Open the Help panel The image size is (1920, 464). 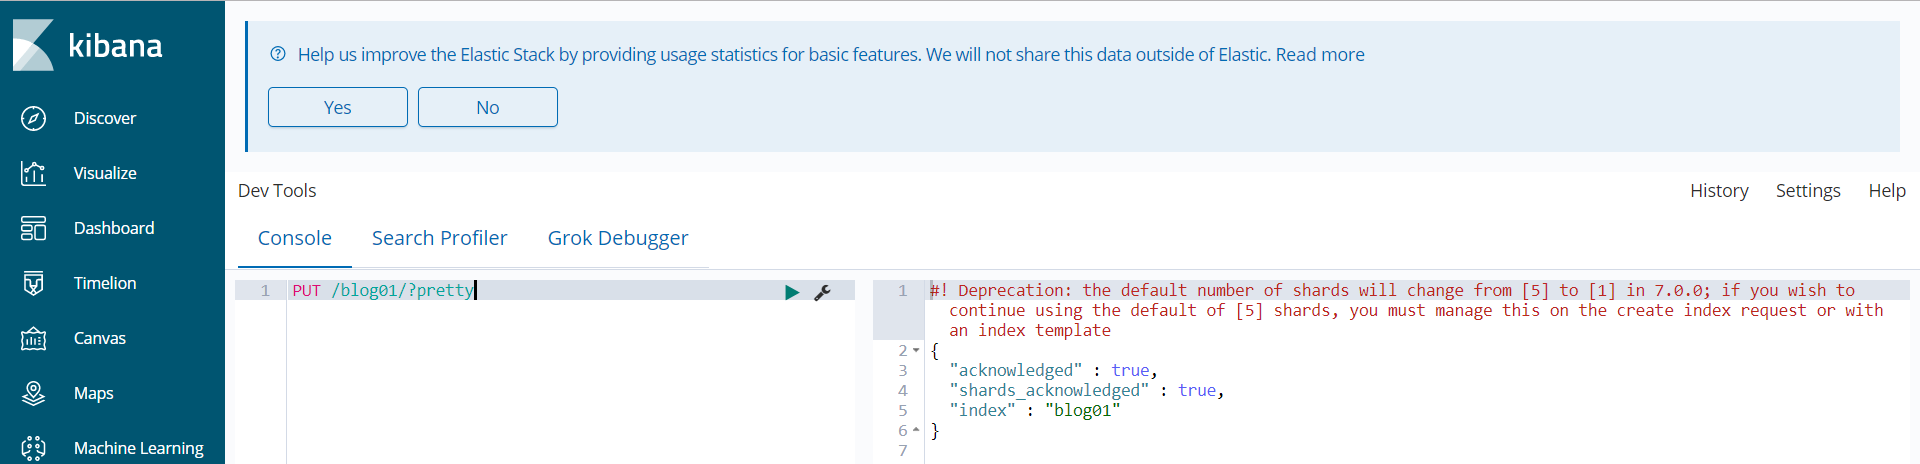[1887, 190]
